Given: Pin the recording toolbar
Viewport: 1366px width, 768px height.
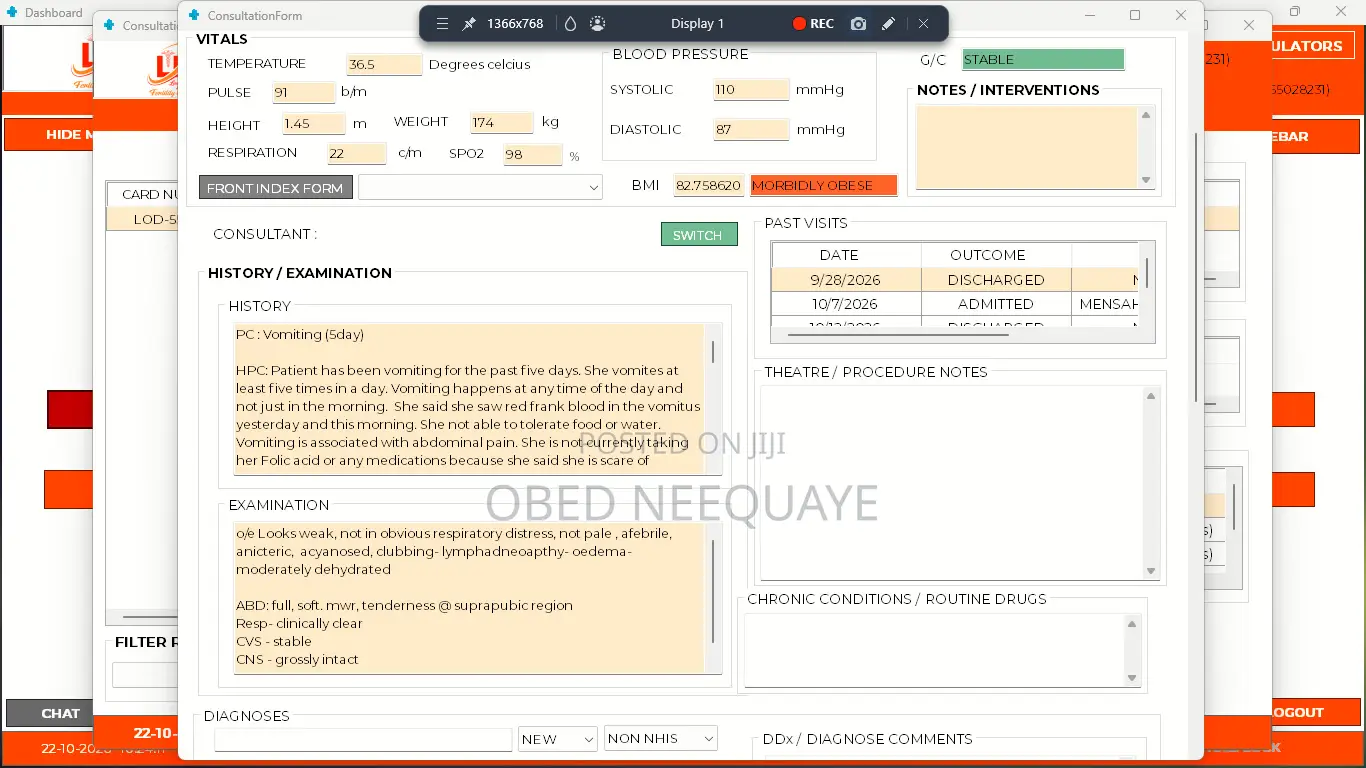Looking at the screenshot, I should coord(469,24).
